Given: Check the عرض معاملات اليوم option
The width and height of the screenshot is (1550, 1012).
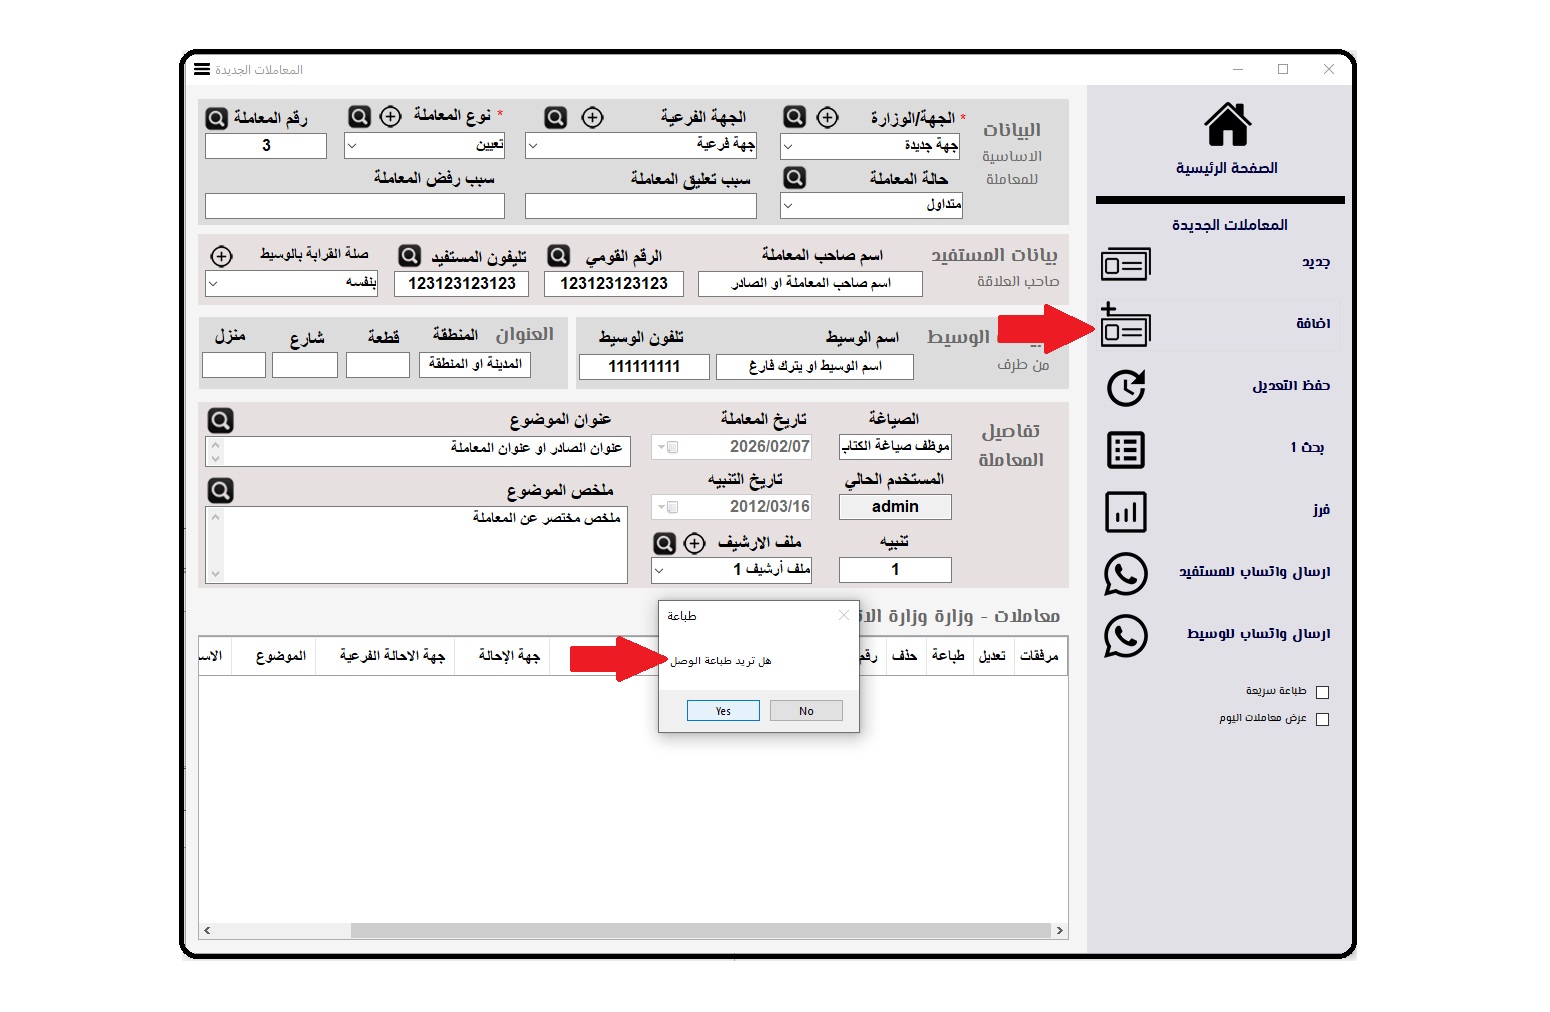Looking at the screenshot, I should click(x=1322, y=718).
